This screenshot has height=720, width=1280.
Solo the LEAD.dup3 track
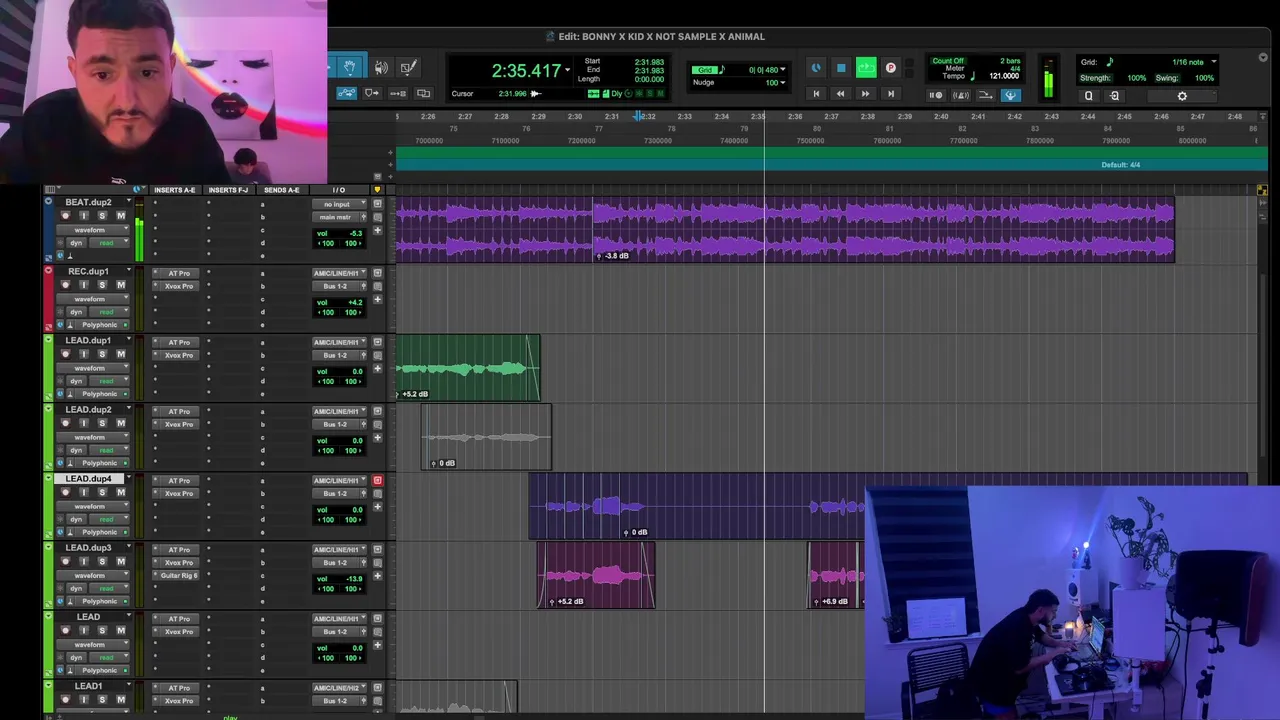coord(101,561)
